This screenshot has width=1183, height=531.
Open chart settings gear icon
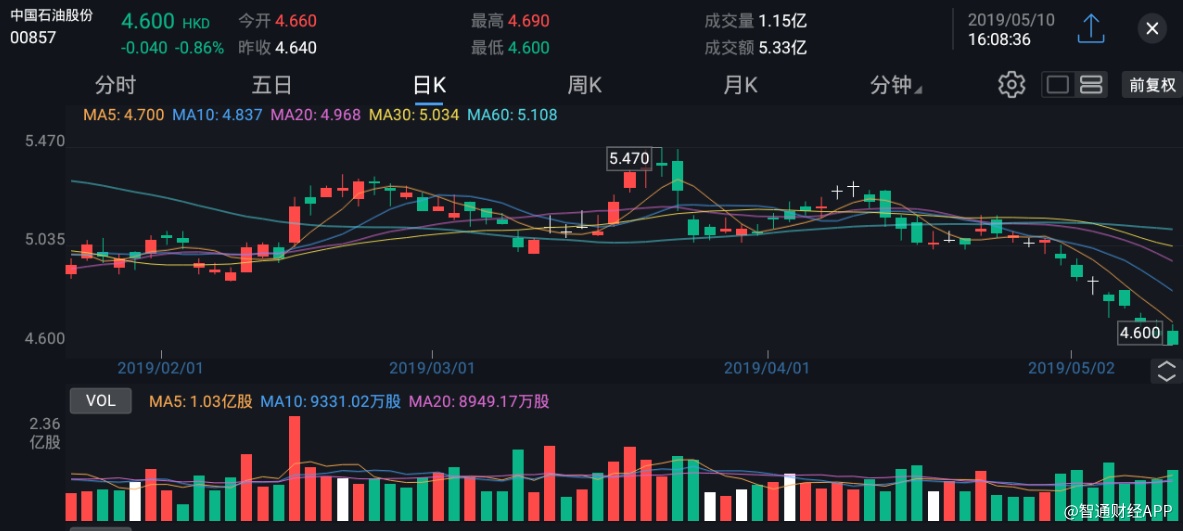point(1011,84)
